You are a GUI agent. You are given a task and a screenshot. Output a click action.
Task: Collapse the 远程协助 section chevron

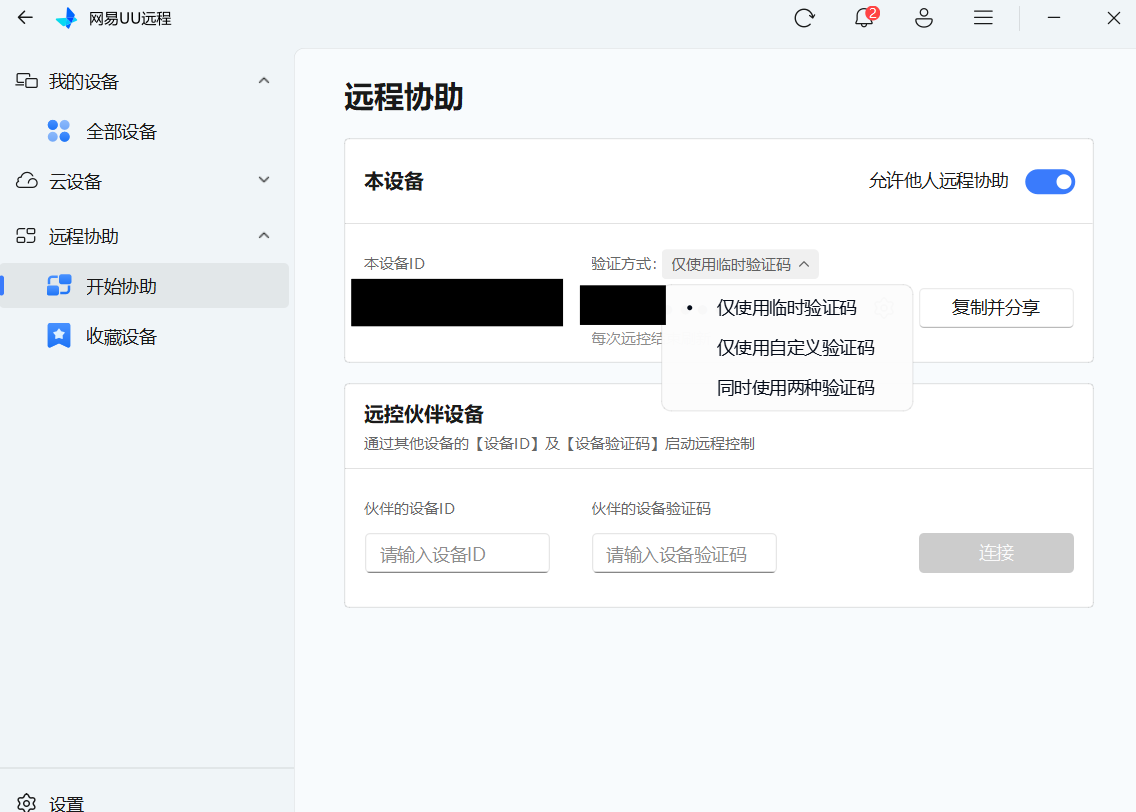point(264,235)
